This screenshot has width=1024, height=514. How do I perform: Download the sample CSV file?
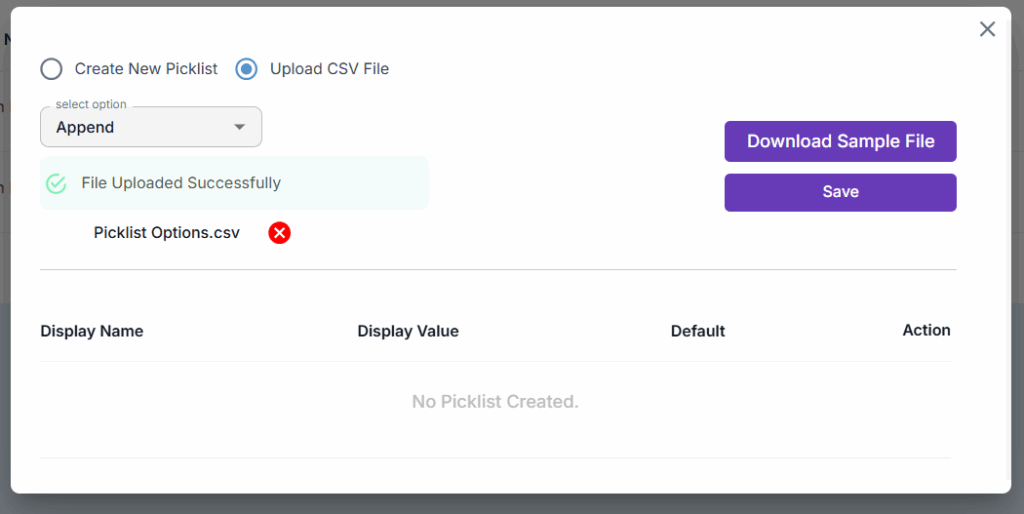tap(840, 141)
